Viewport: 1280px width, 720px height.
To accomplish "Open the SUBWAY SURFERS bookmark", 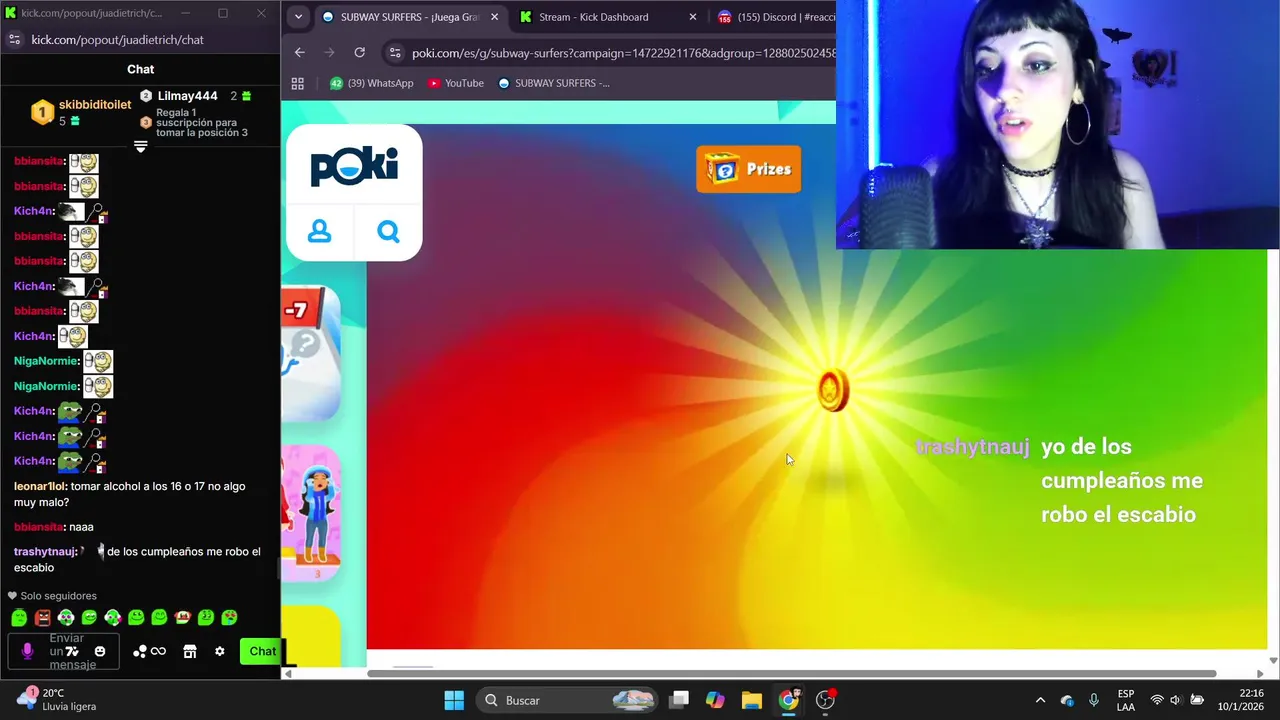I will click(x=554, y=83).
